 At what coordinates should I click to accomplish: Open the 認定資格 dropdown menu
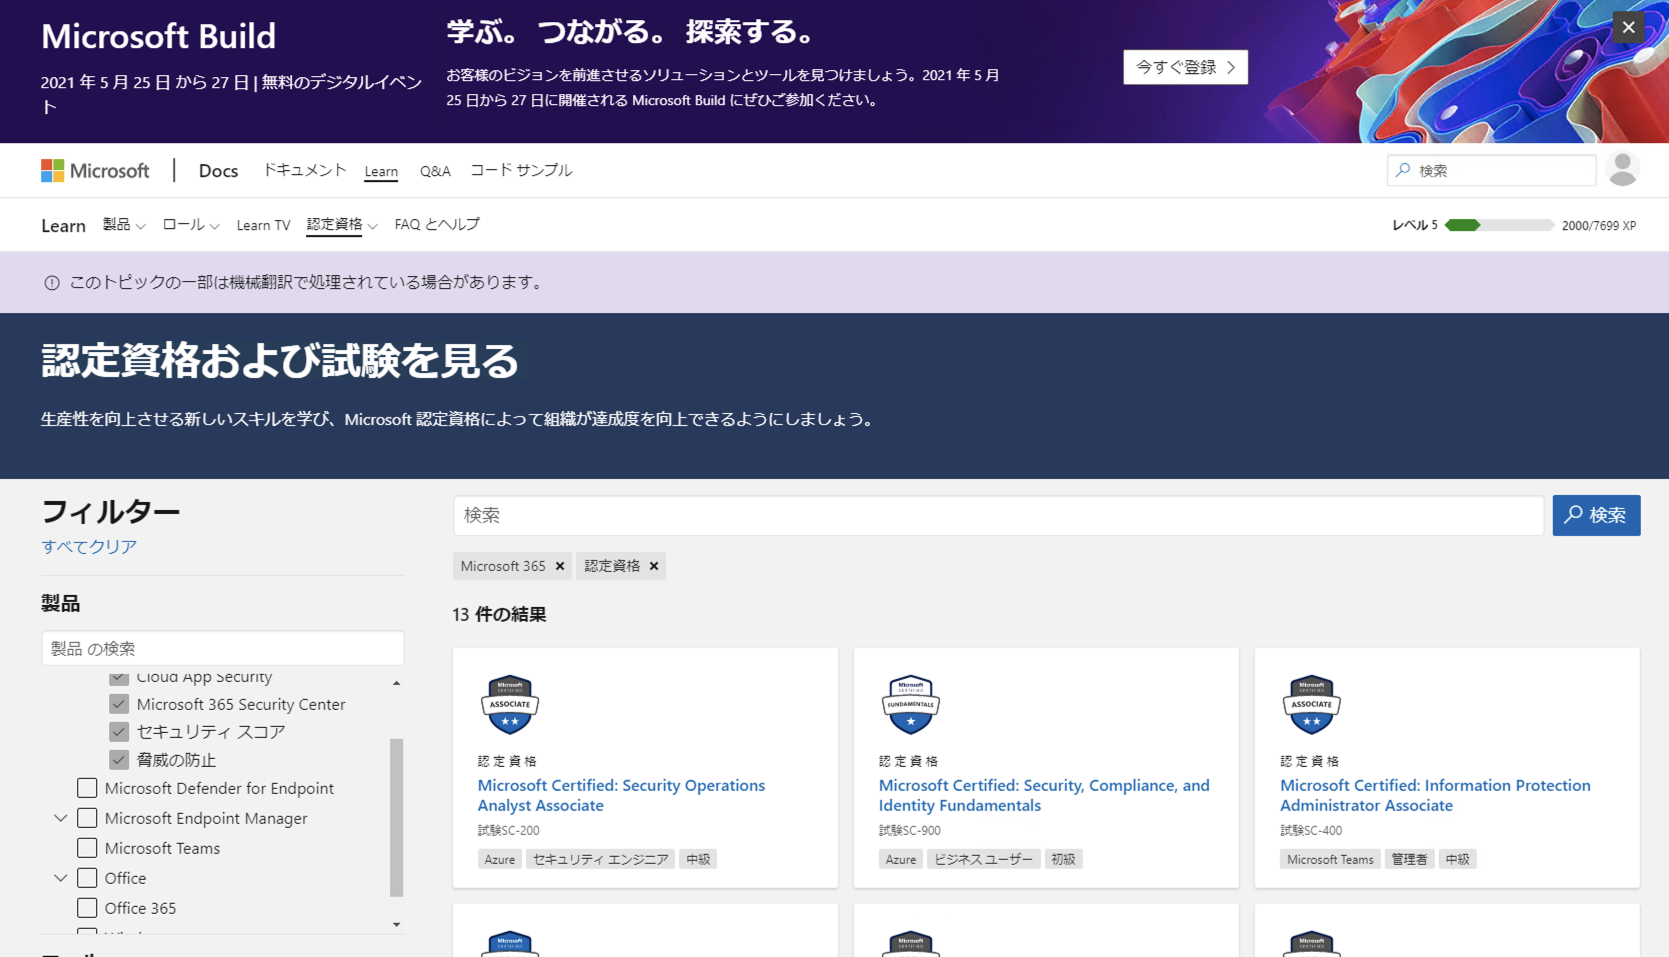pos(342,225)
